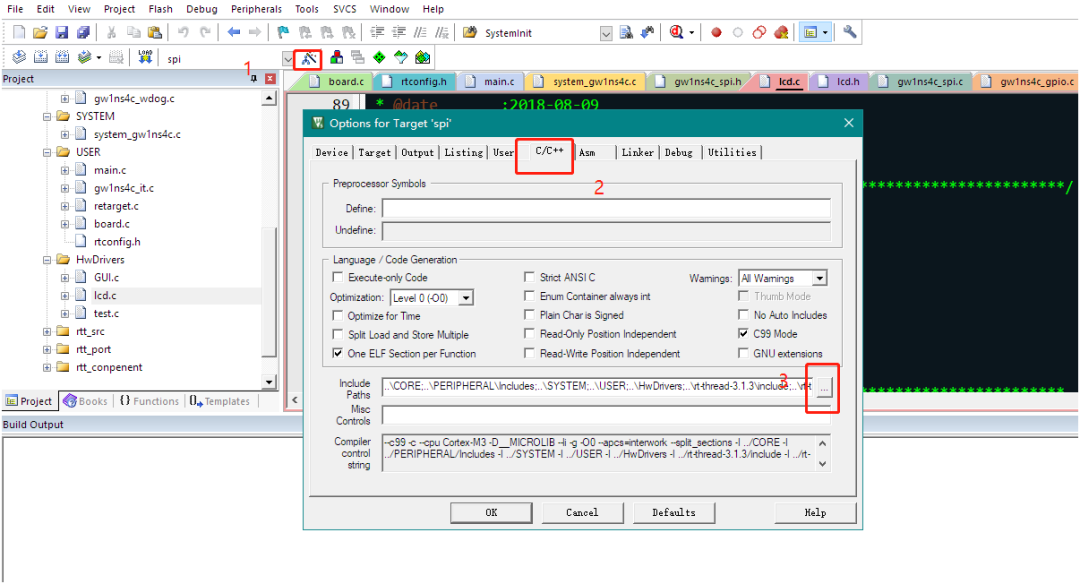Click the Misc Controls input field
Screen dimensions: 1080x584
tap(606, 415)
